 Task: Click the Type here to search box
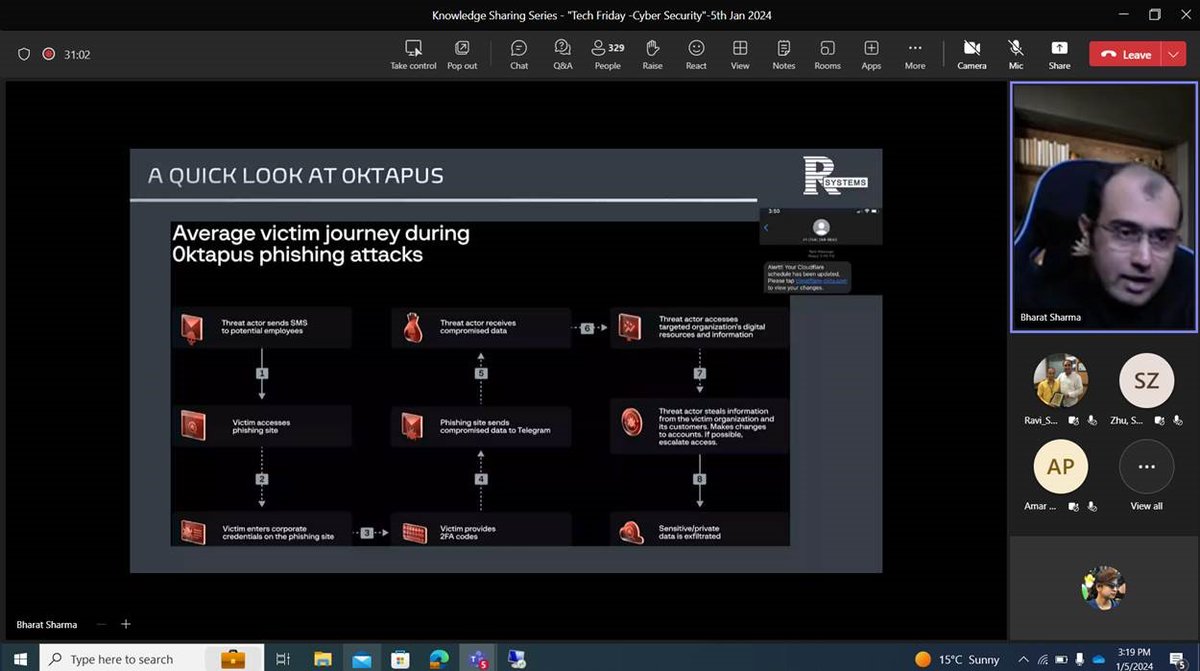[x=151, y=659]
